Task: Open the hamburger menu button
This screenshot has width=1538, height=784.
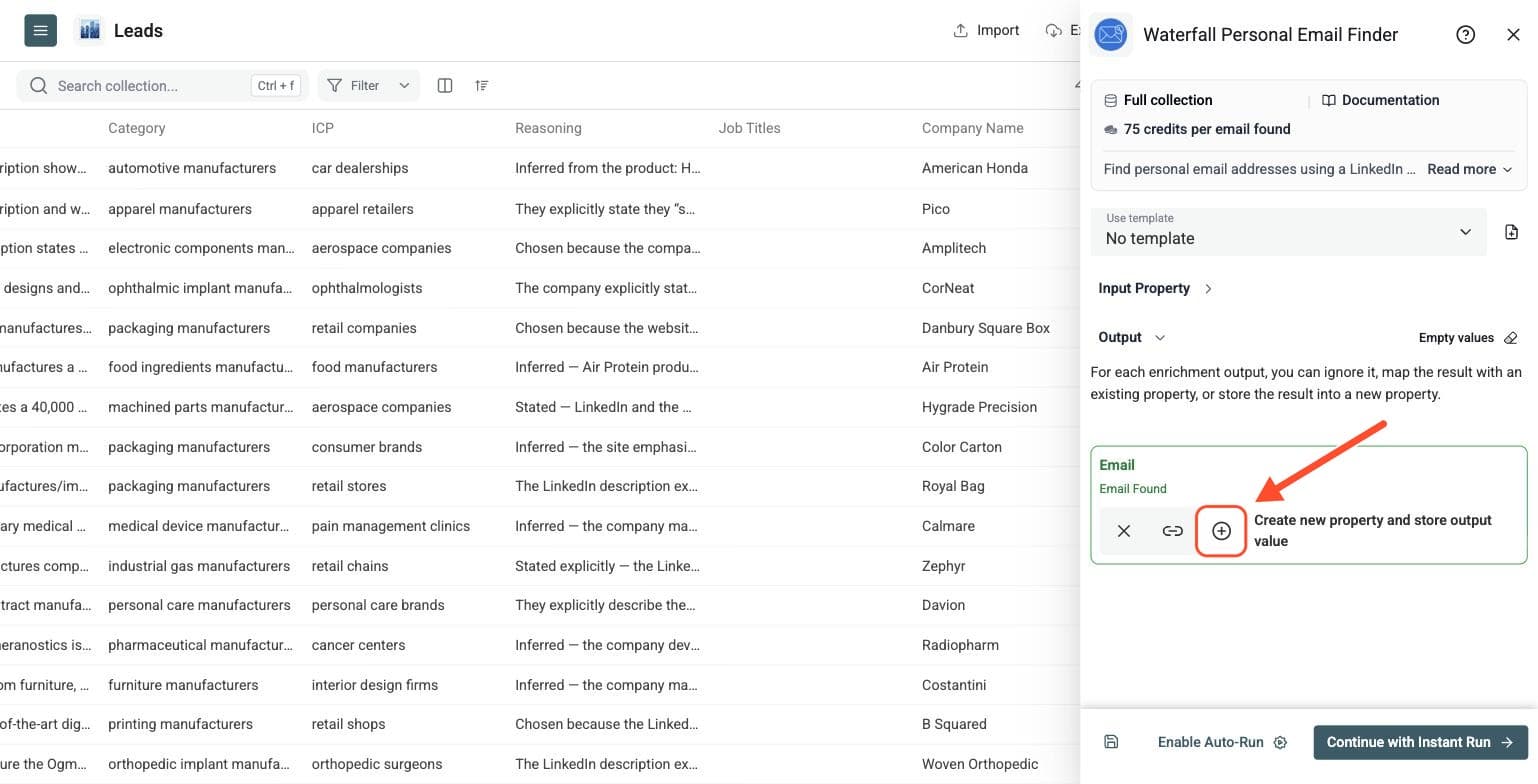Action: coord(40,30)
